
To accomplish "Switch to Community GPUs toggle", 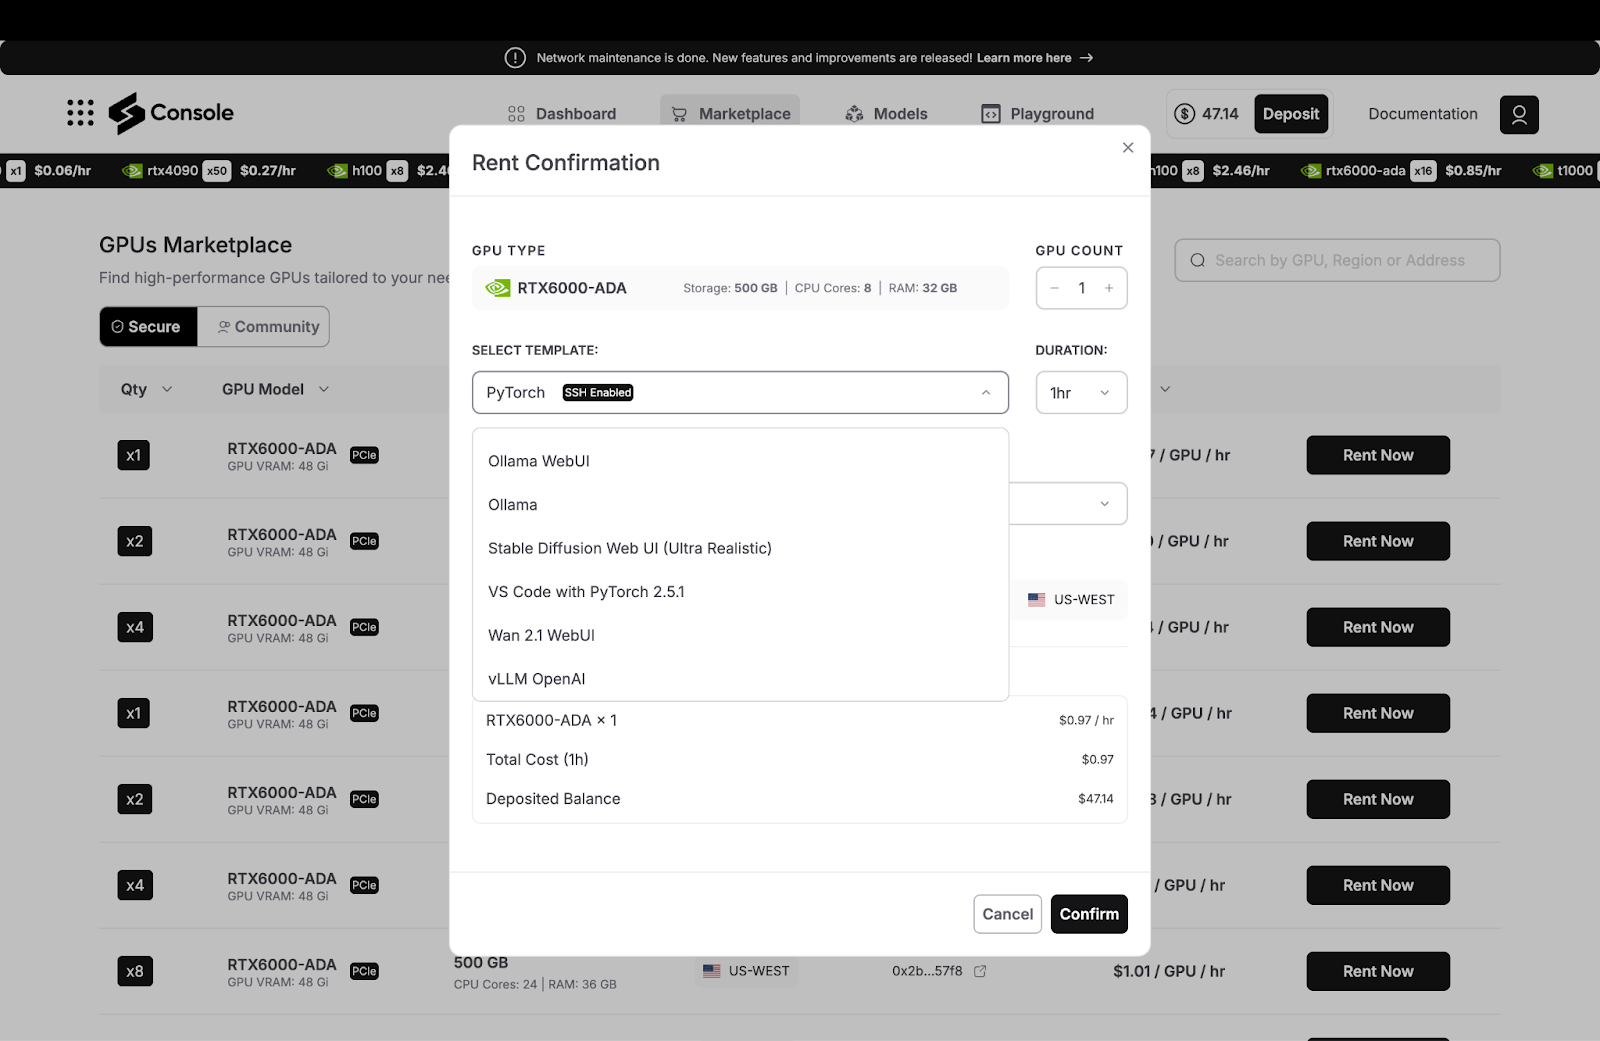I will (264, 327).
